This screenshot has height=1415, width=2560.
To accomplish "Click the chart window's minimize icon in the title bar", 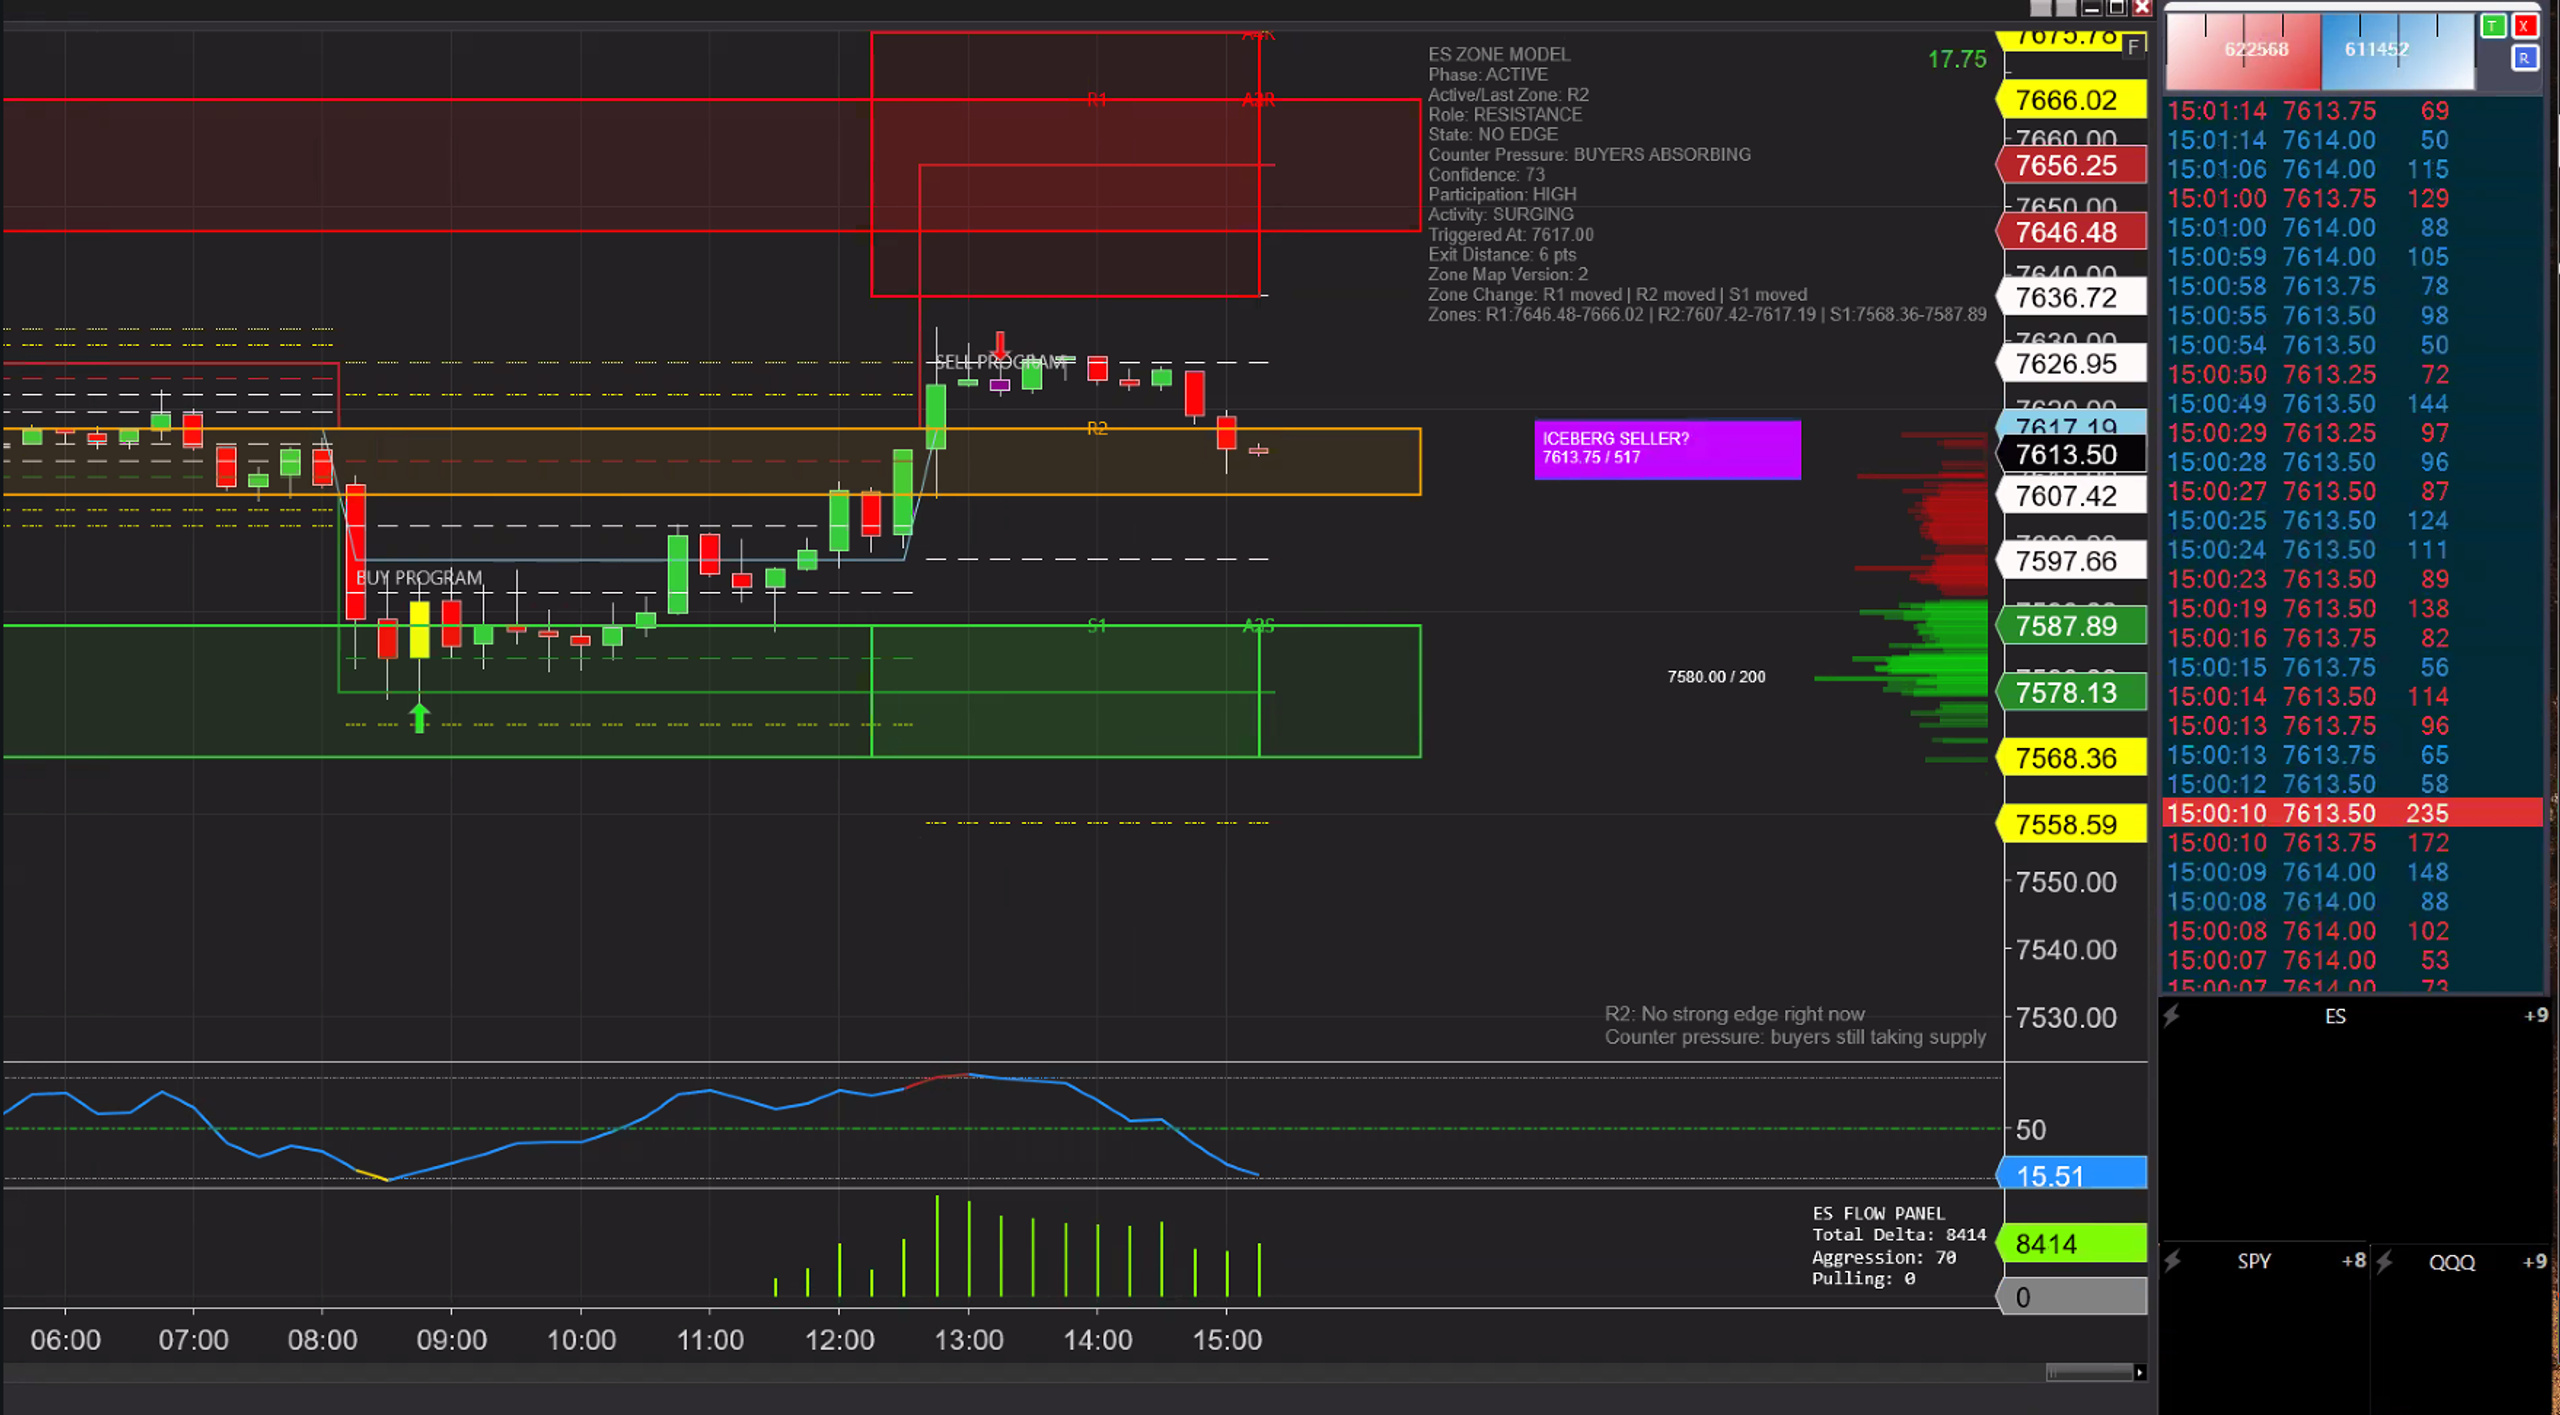I will coord(2091,8).
